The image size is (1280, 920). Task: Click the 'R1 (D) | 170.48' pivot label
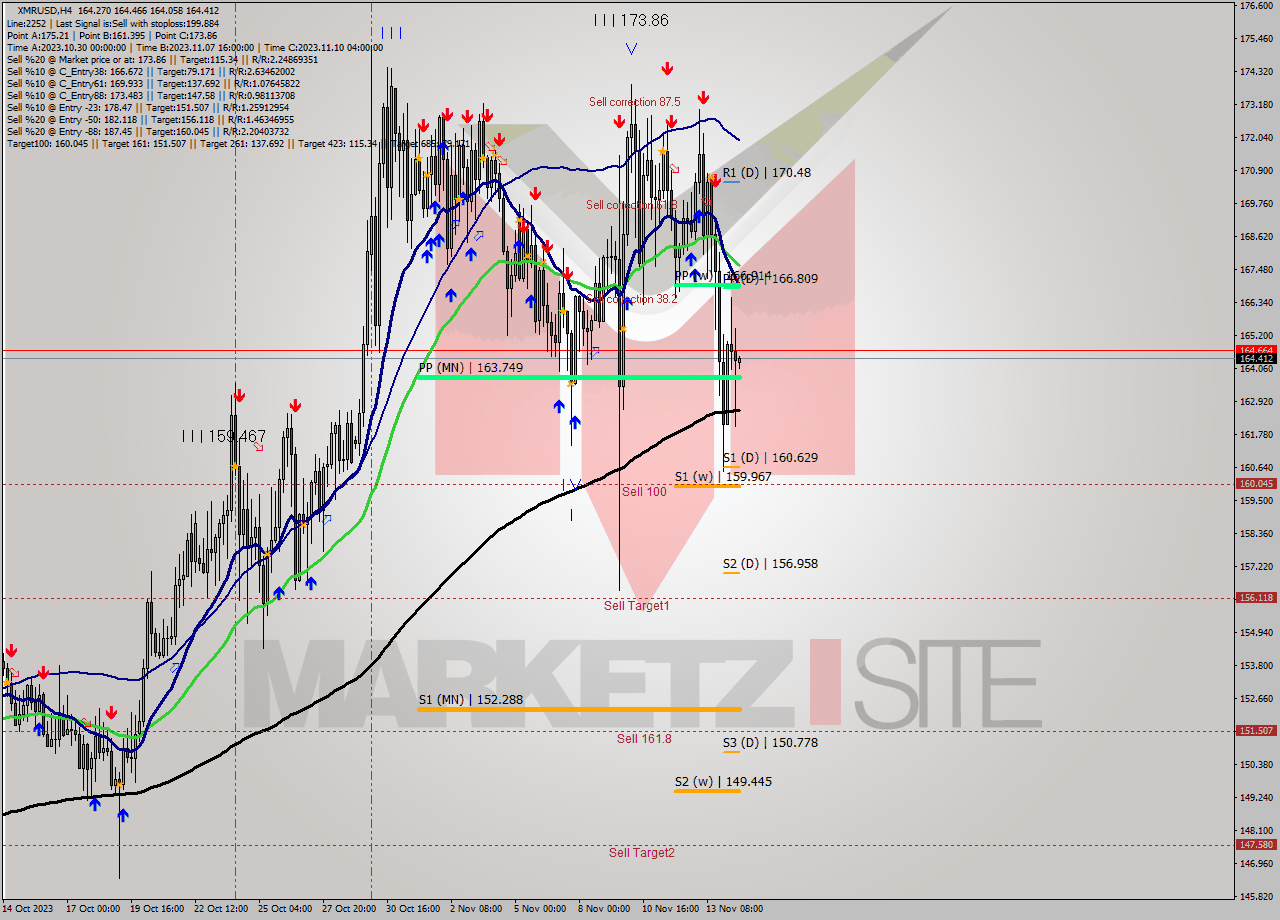(x=767, y=172)
